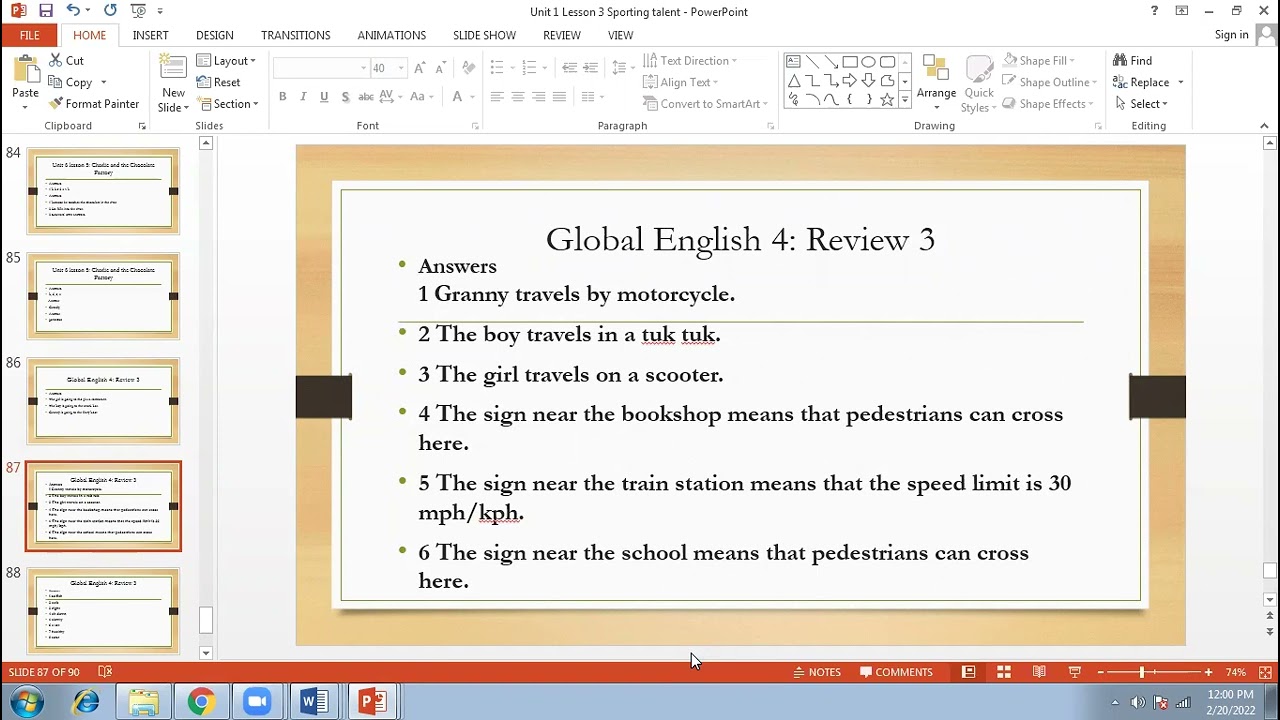Screen dimensions: 1280x720
Task: Toggle text Shadow formatting
Action: click(345, 97)
